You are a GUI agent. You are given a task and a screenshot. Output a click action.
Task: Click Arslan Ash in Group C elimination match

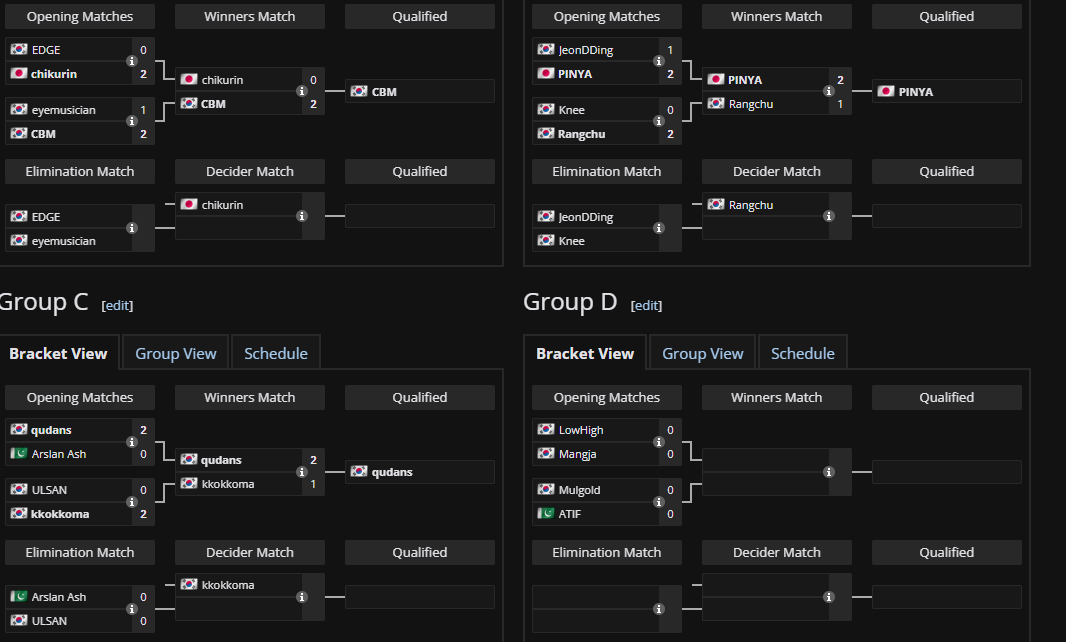[x=59, y=597]
